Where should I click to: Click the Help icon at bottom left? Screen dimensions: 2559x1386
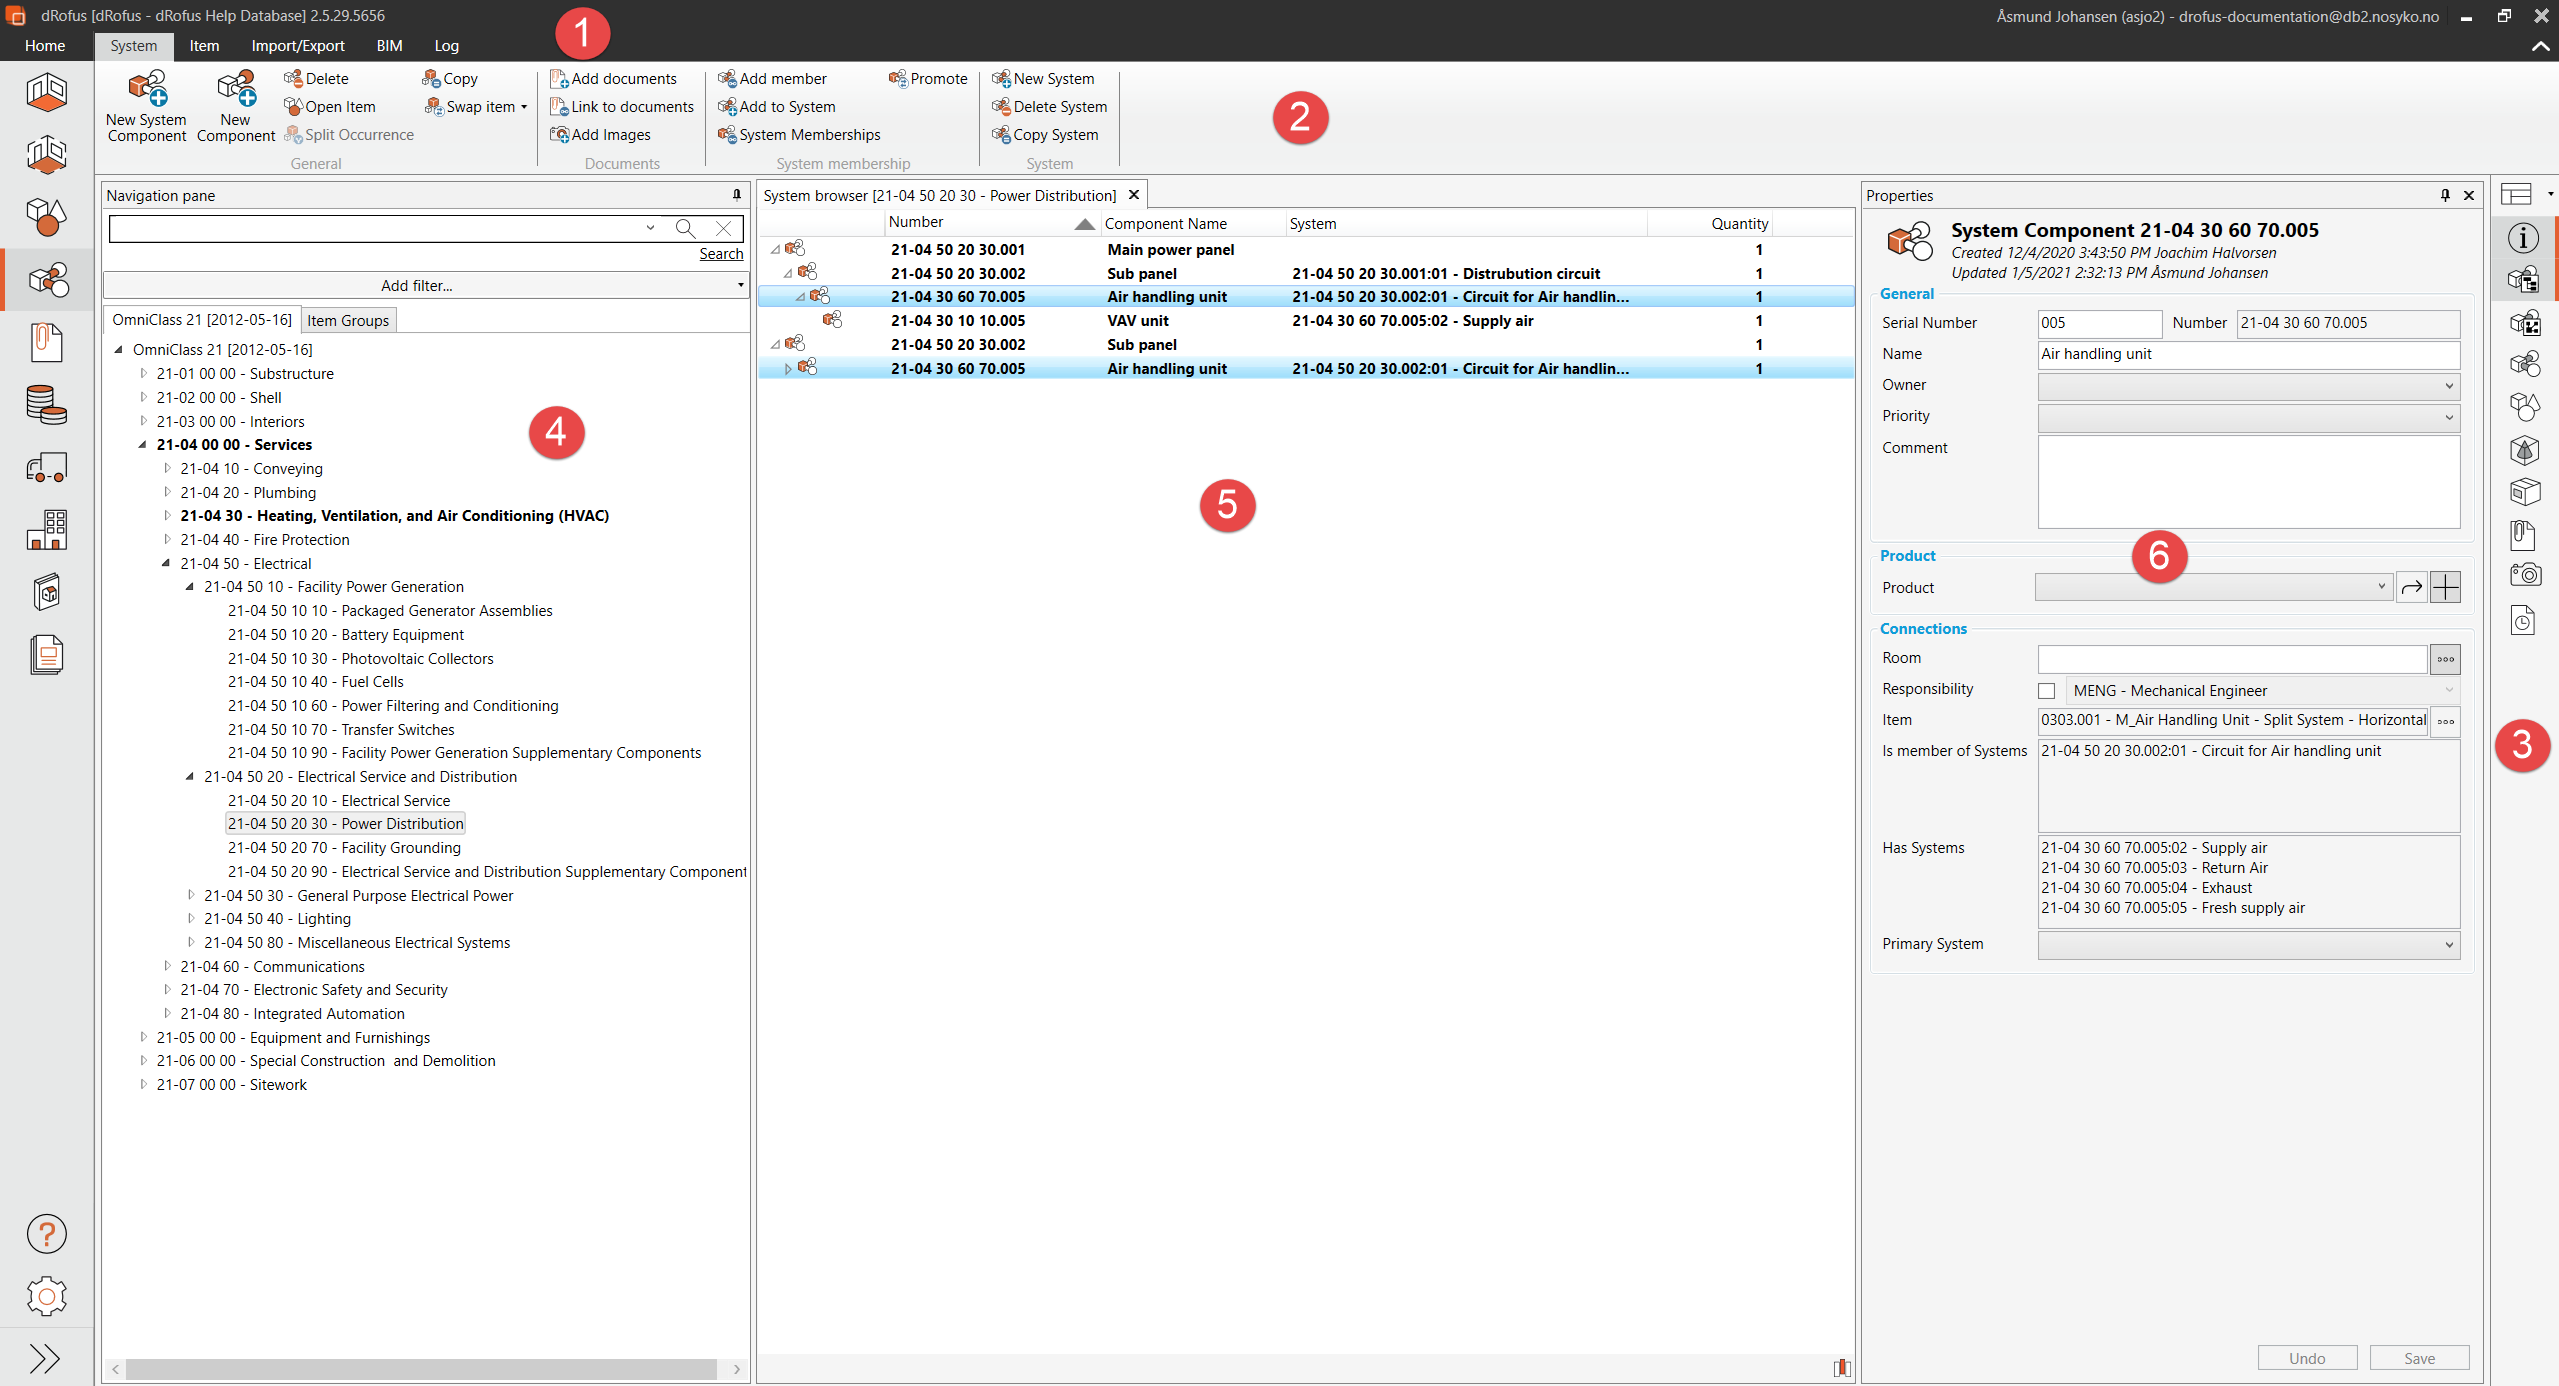point(46,1234)
